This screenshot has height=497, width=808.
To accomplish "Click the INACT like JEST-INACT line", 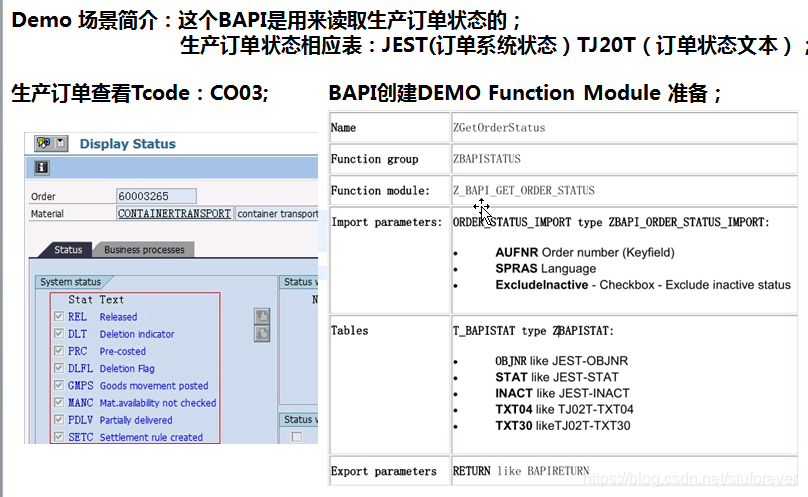I will 562,393.
